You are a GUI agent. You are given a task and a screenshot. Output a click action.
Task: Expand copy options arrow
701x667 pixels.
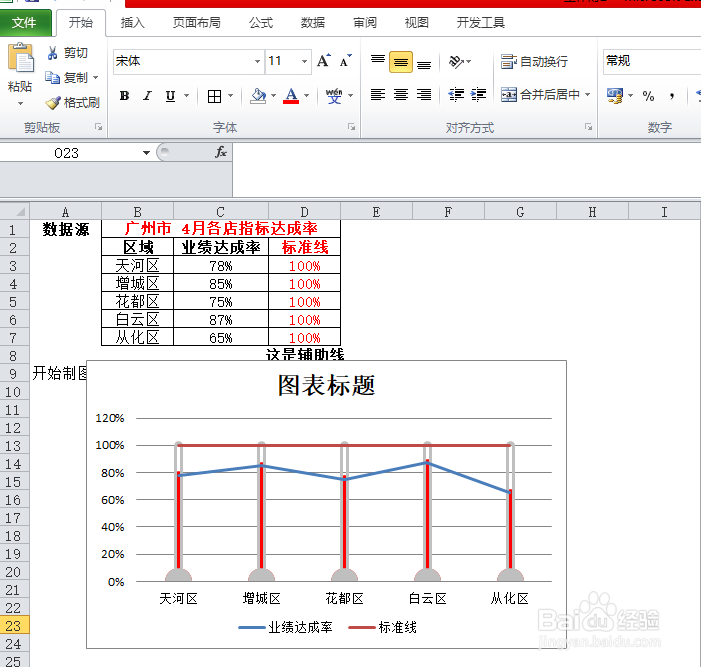click(95, 78)
